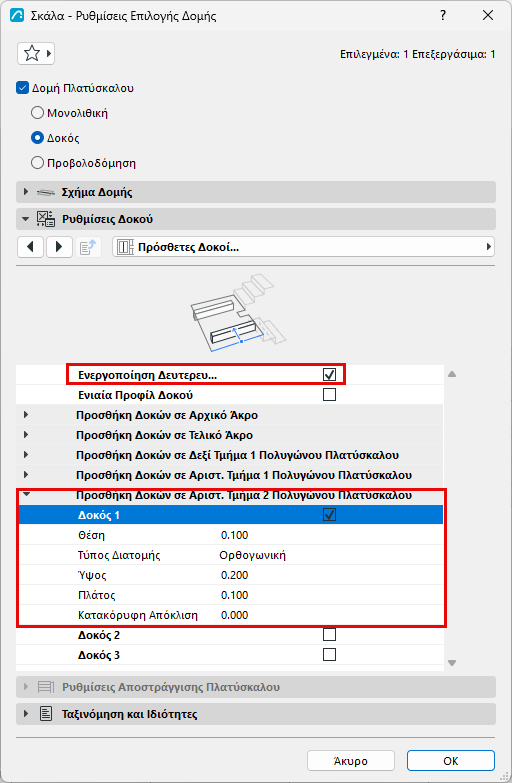512x783 pixels.
Task: Click the Άκυρο button
Action: (351, 761)
